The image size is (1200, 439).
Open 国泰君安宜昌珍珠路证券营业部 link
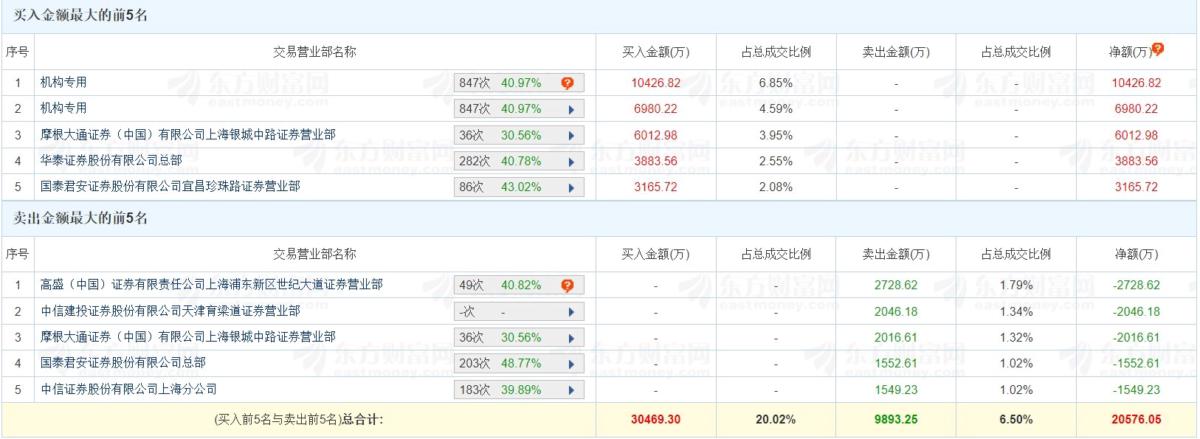171,186
